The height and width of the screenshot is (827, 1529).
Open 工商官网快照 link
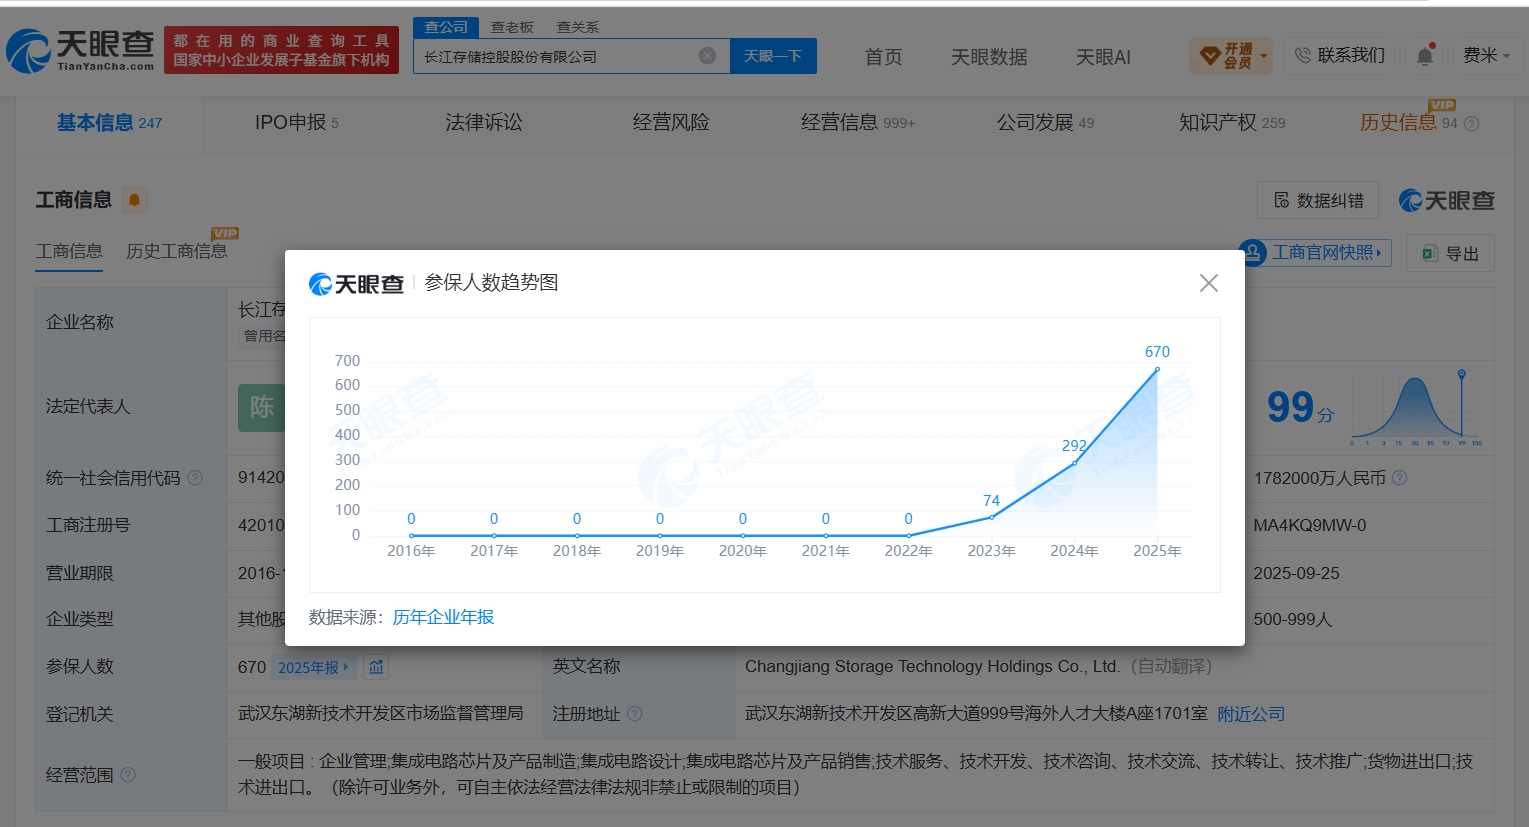[x=1316, y=253]
